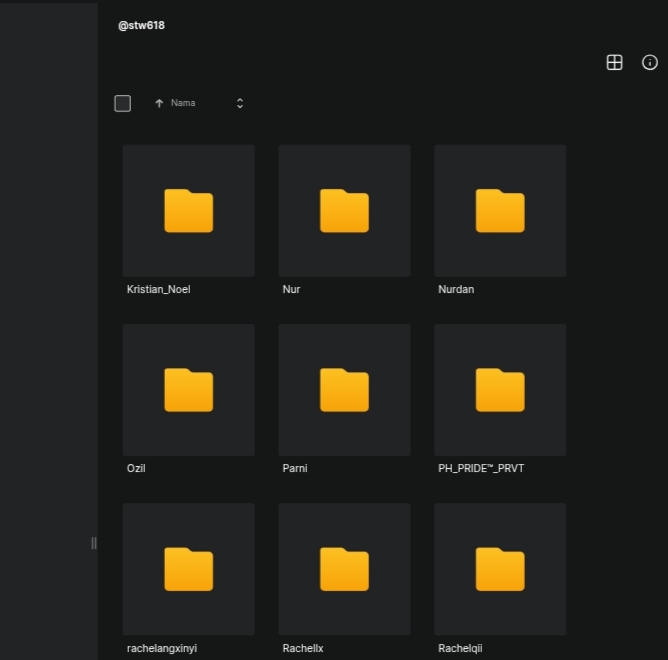Image resolution: width=668 pixels, height=660 pixels.
Task: Click the Nurdan folder name
Action: pos(456,289)
